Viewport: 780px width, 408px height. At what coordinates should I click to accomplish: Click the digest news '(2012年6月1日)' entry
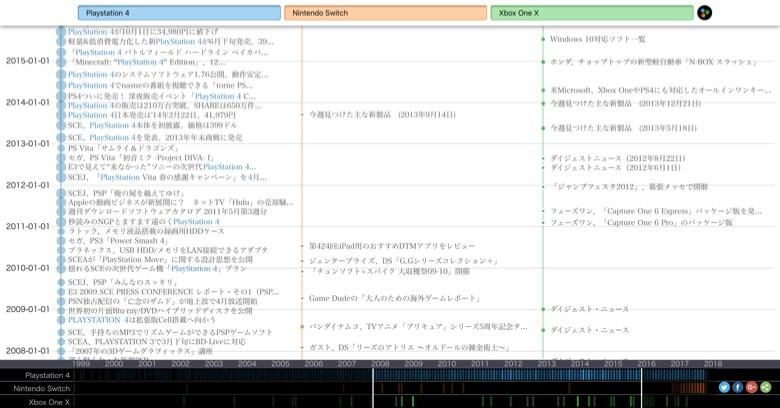point(615,168)
